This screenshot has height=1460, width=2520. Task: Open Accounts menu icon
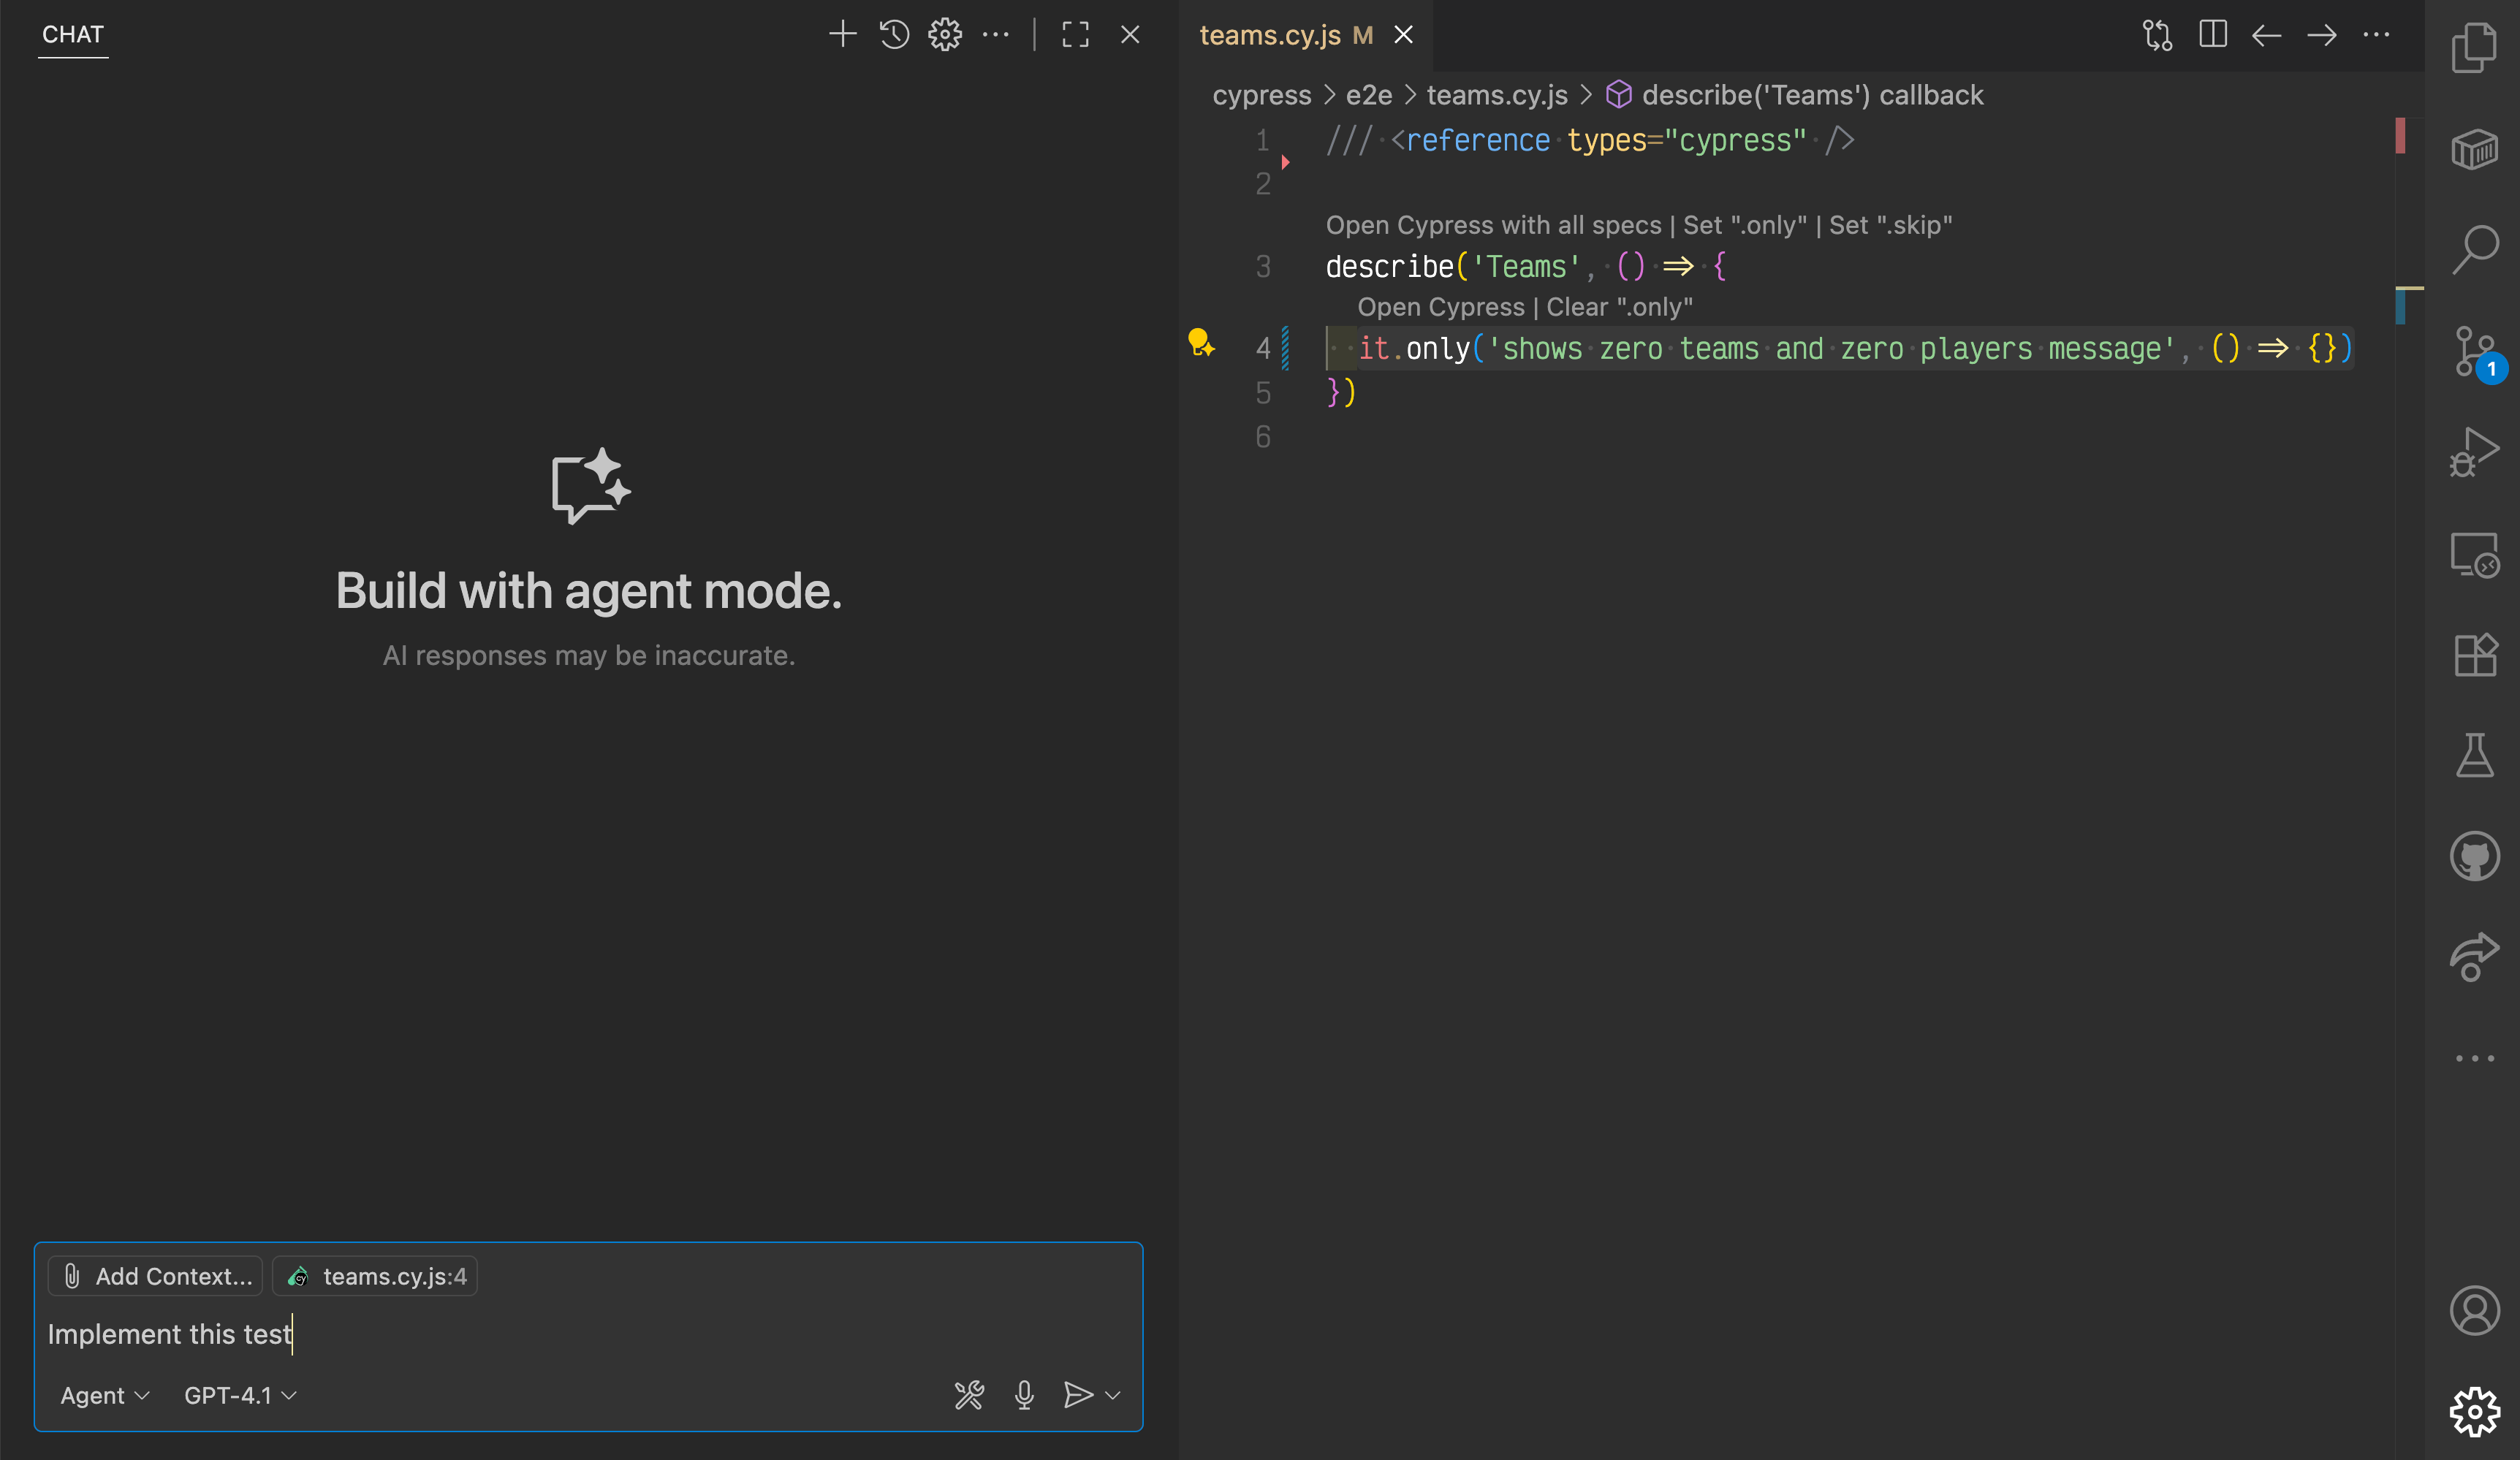click(2475, 1310)
